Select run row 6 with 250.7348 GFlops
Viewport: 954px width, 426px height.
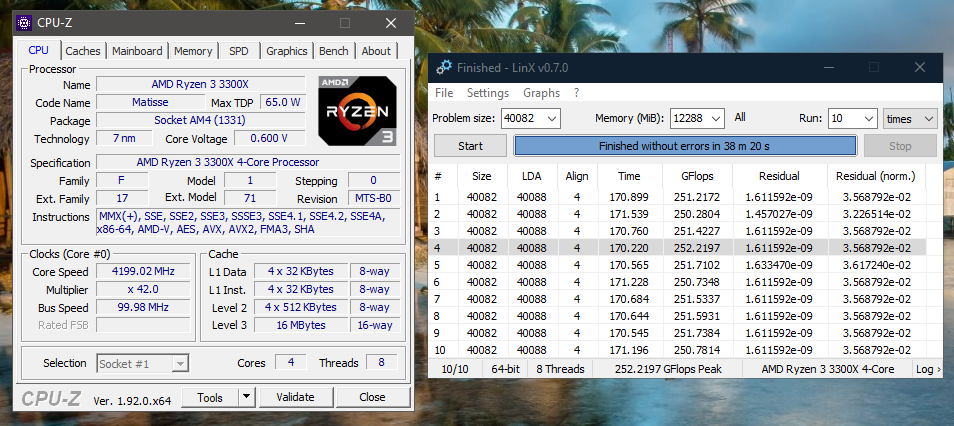pos(678,282)
